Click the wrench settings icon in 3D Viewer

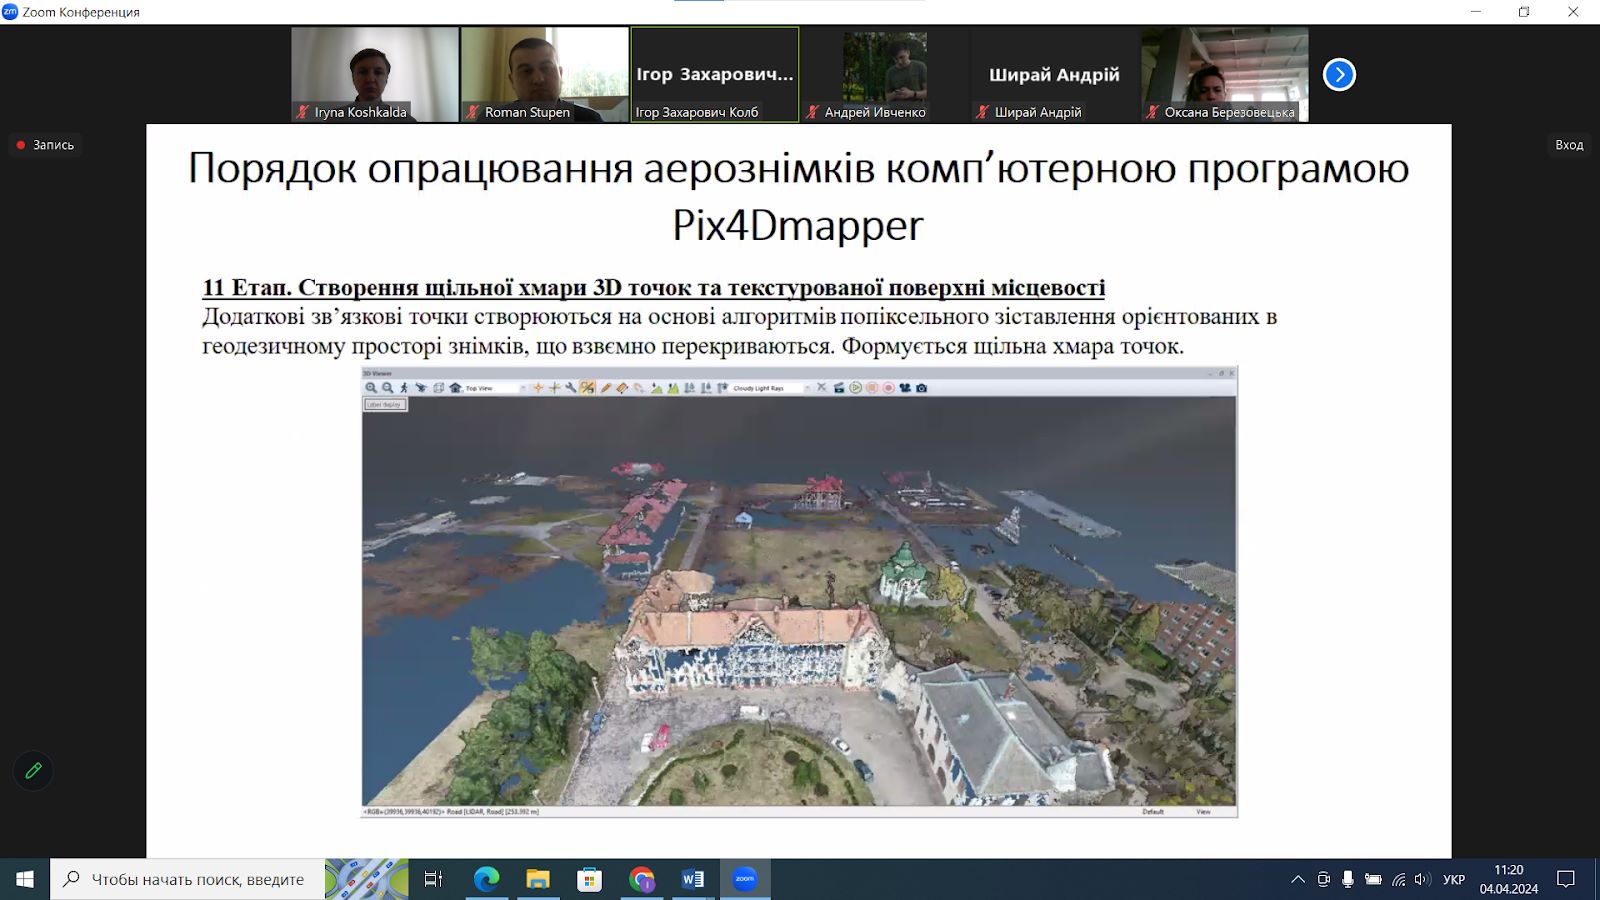pos(571,388)
